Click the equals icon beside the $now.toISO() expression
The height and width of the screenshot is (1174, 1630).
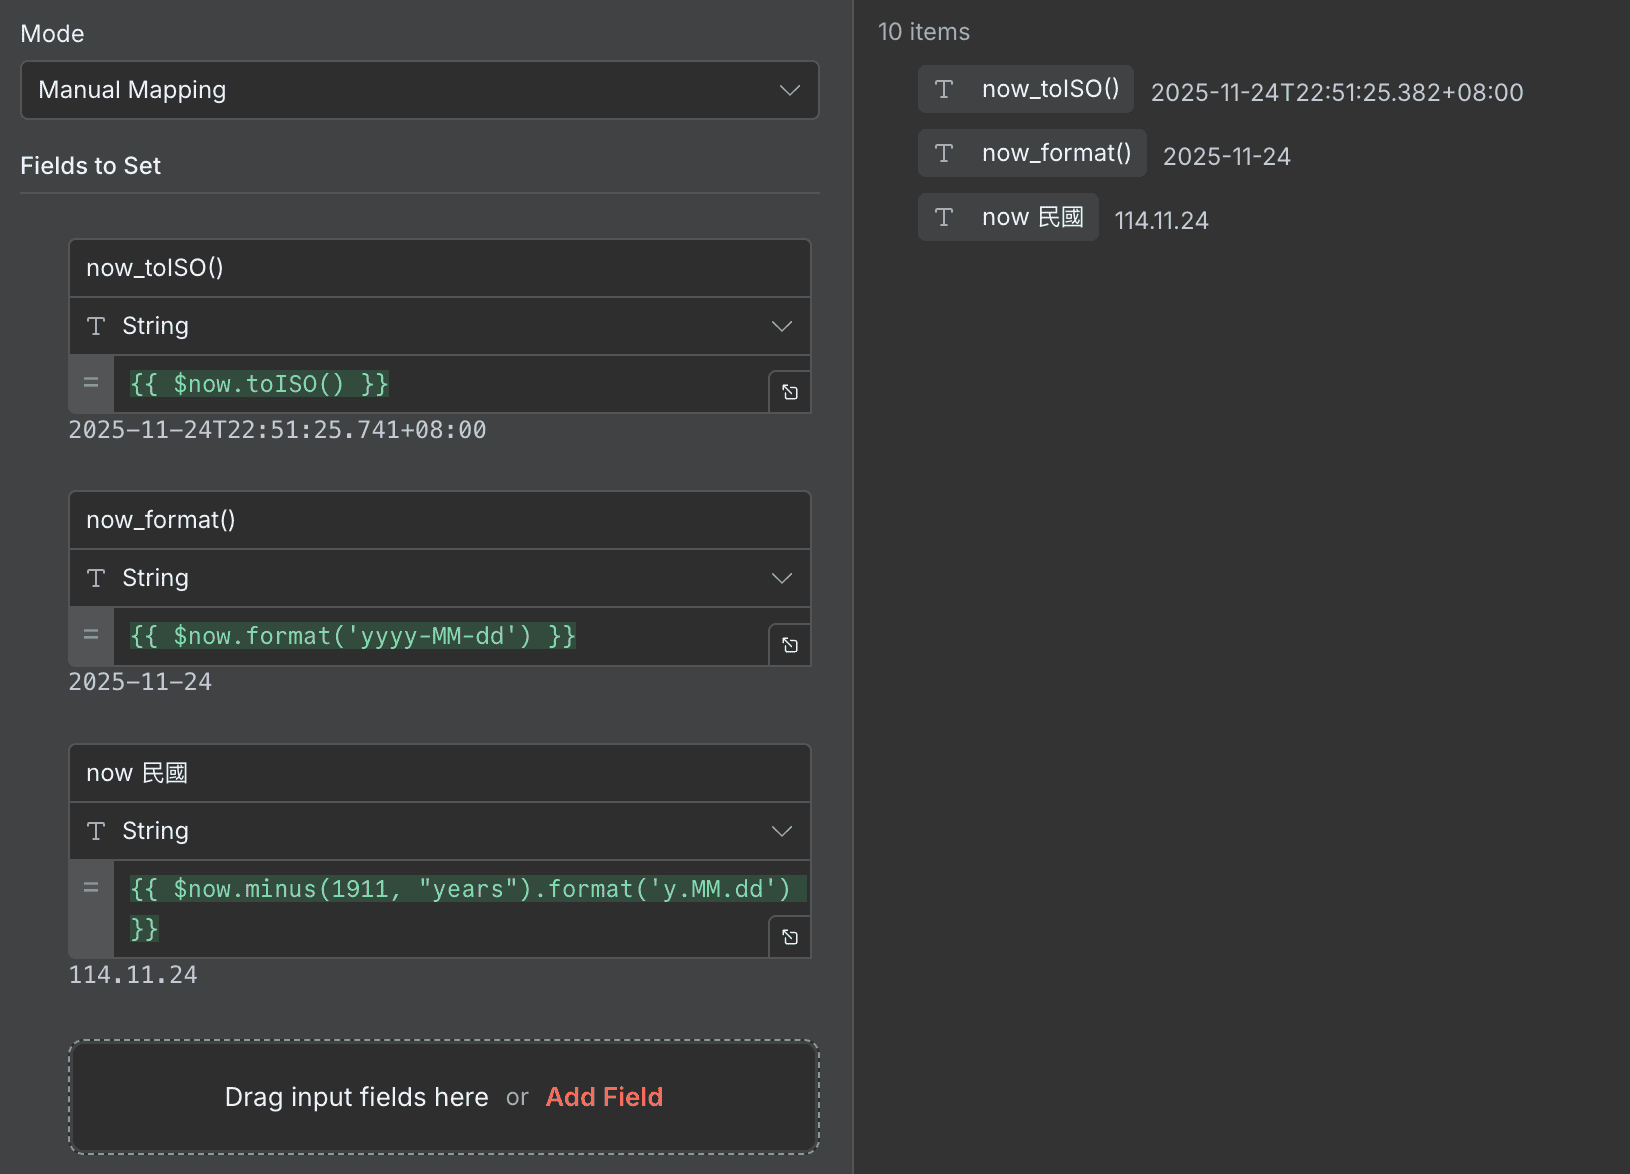[91, 384]
